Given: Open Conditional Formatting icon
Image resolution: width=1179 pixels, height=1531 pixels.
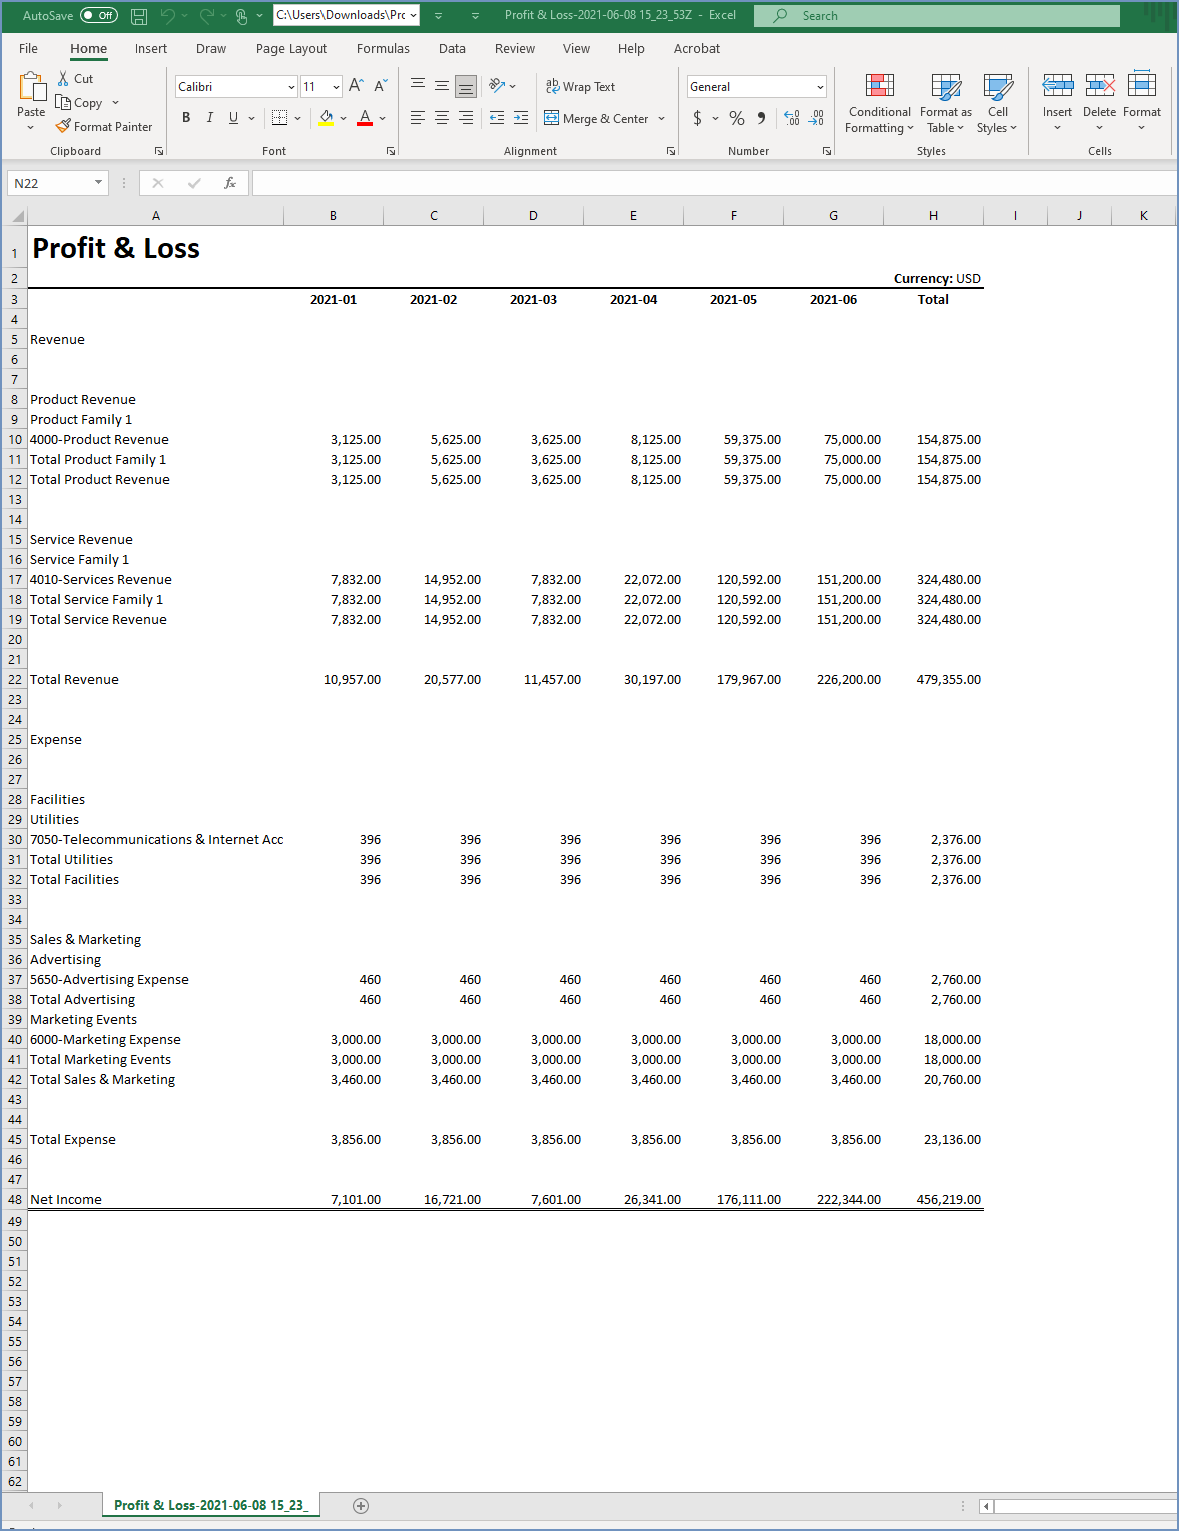Looking at the screenshot, I should pos(879,88).
